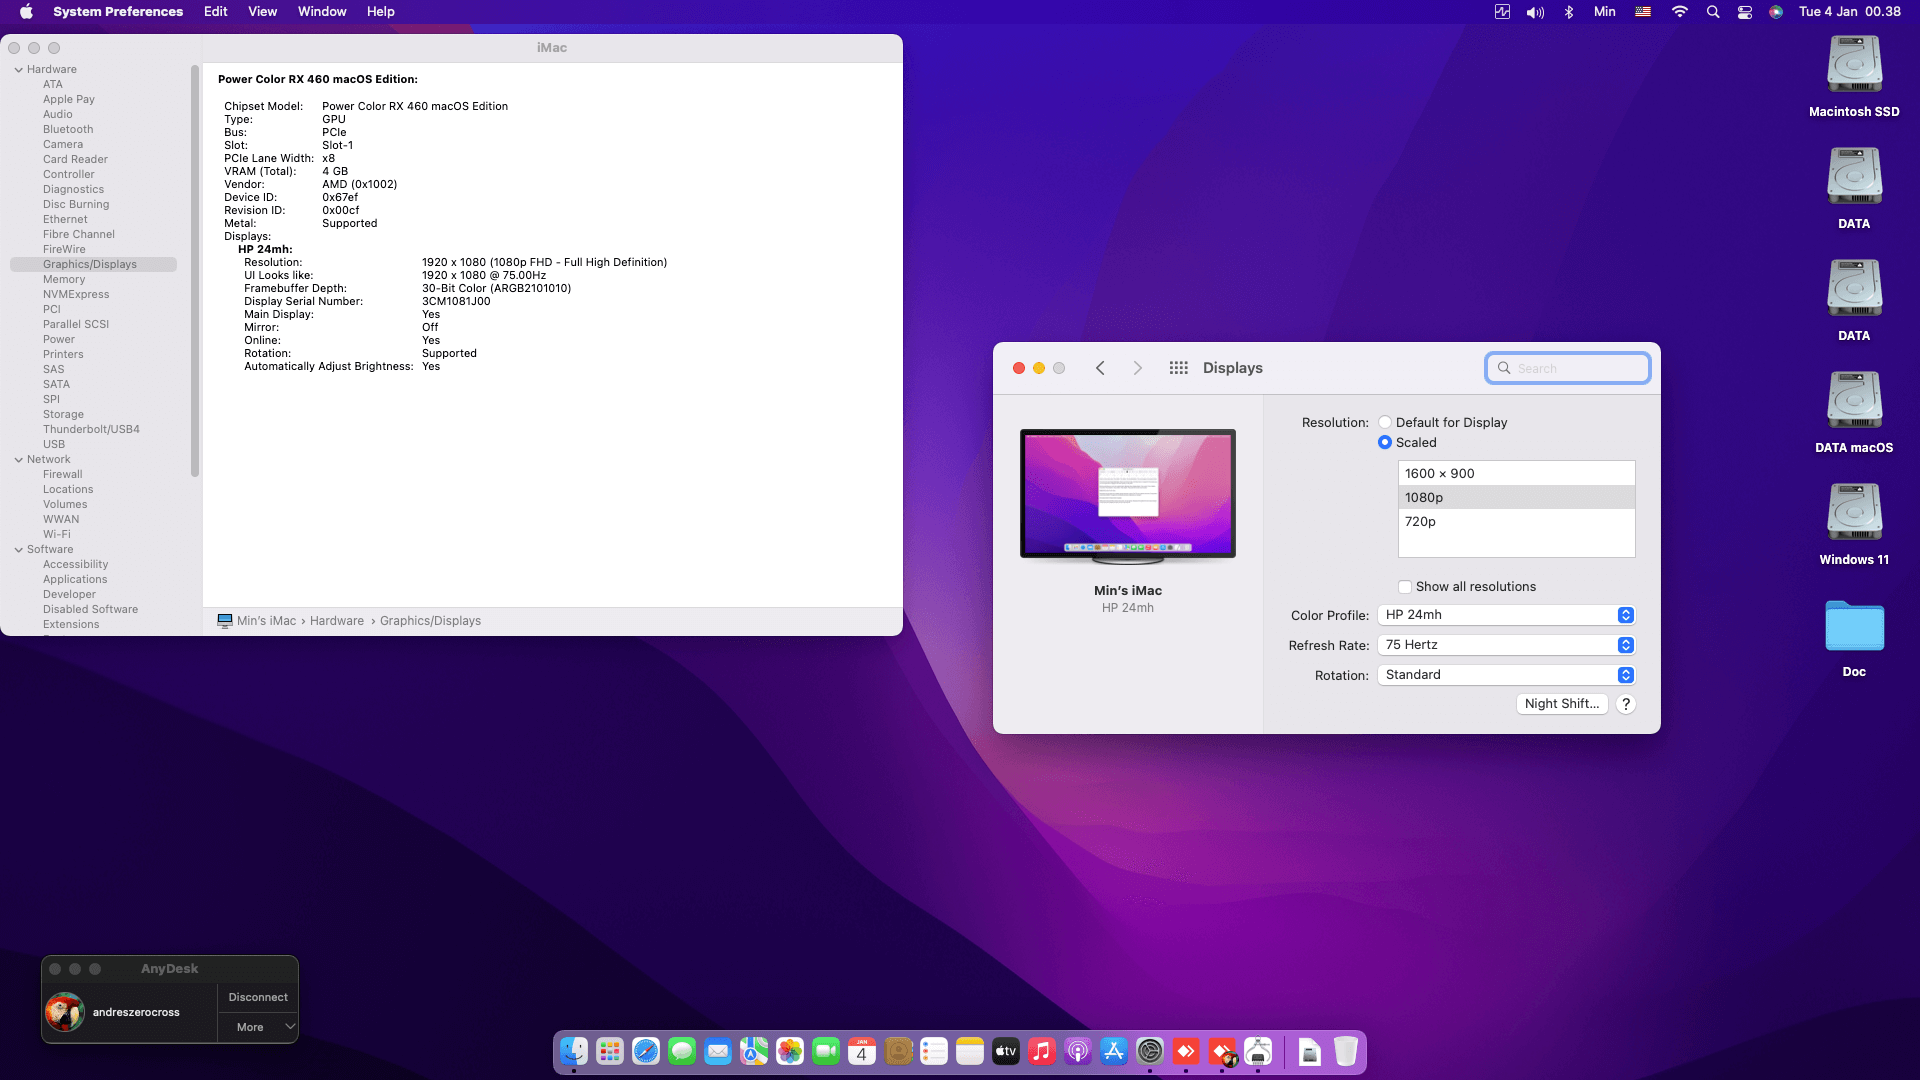The height and width of the screenshot is (1080, 1920).
Task: Go back in System Preferences
Action: 1100,368
